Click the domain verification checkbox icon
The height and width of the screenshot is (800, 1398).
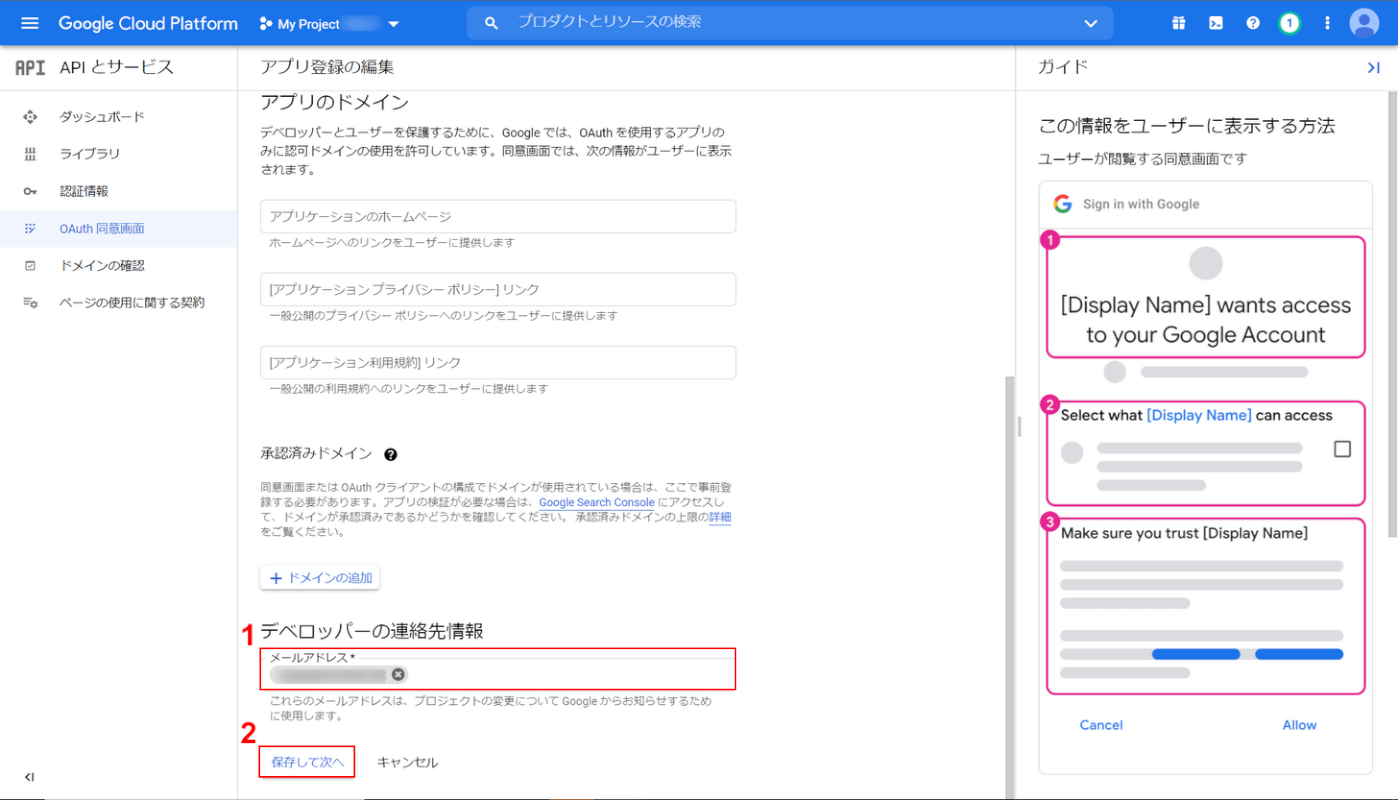[30, 265]
